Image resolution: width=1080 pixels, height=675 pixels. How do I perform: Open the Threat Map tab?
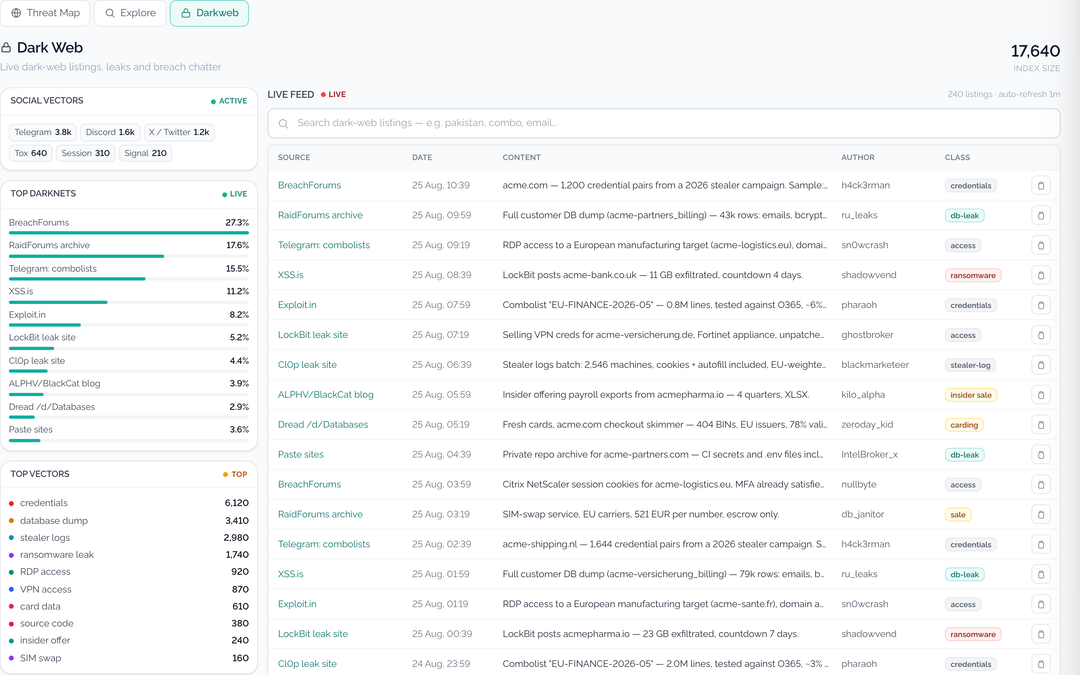point(45,13)
